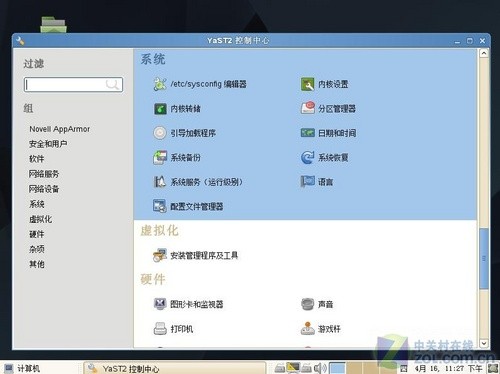Click the /etc/sysconfig 编辑器 label

pyautogui.click(x=208, y=84)
